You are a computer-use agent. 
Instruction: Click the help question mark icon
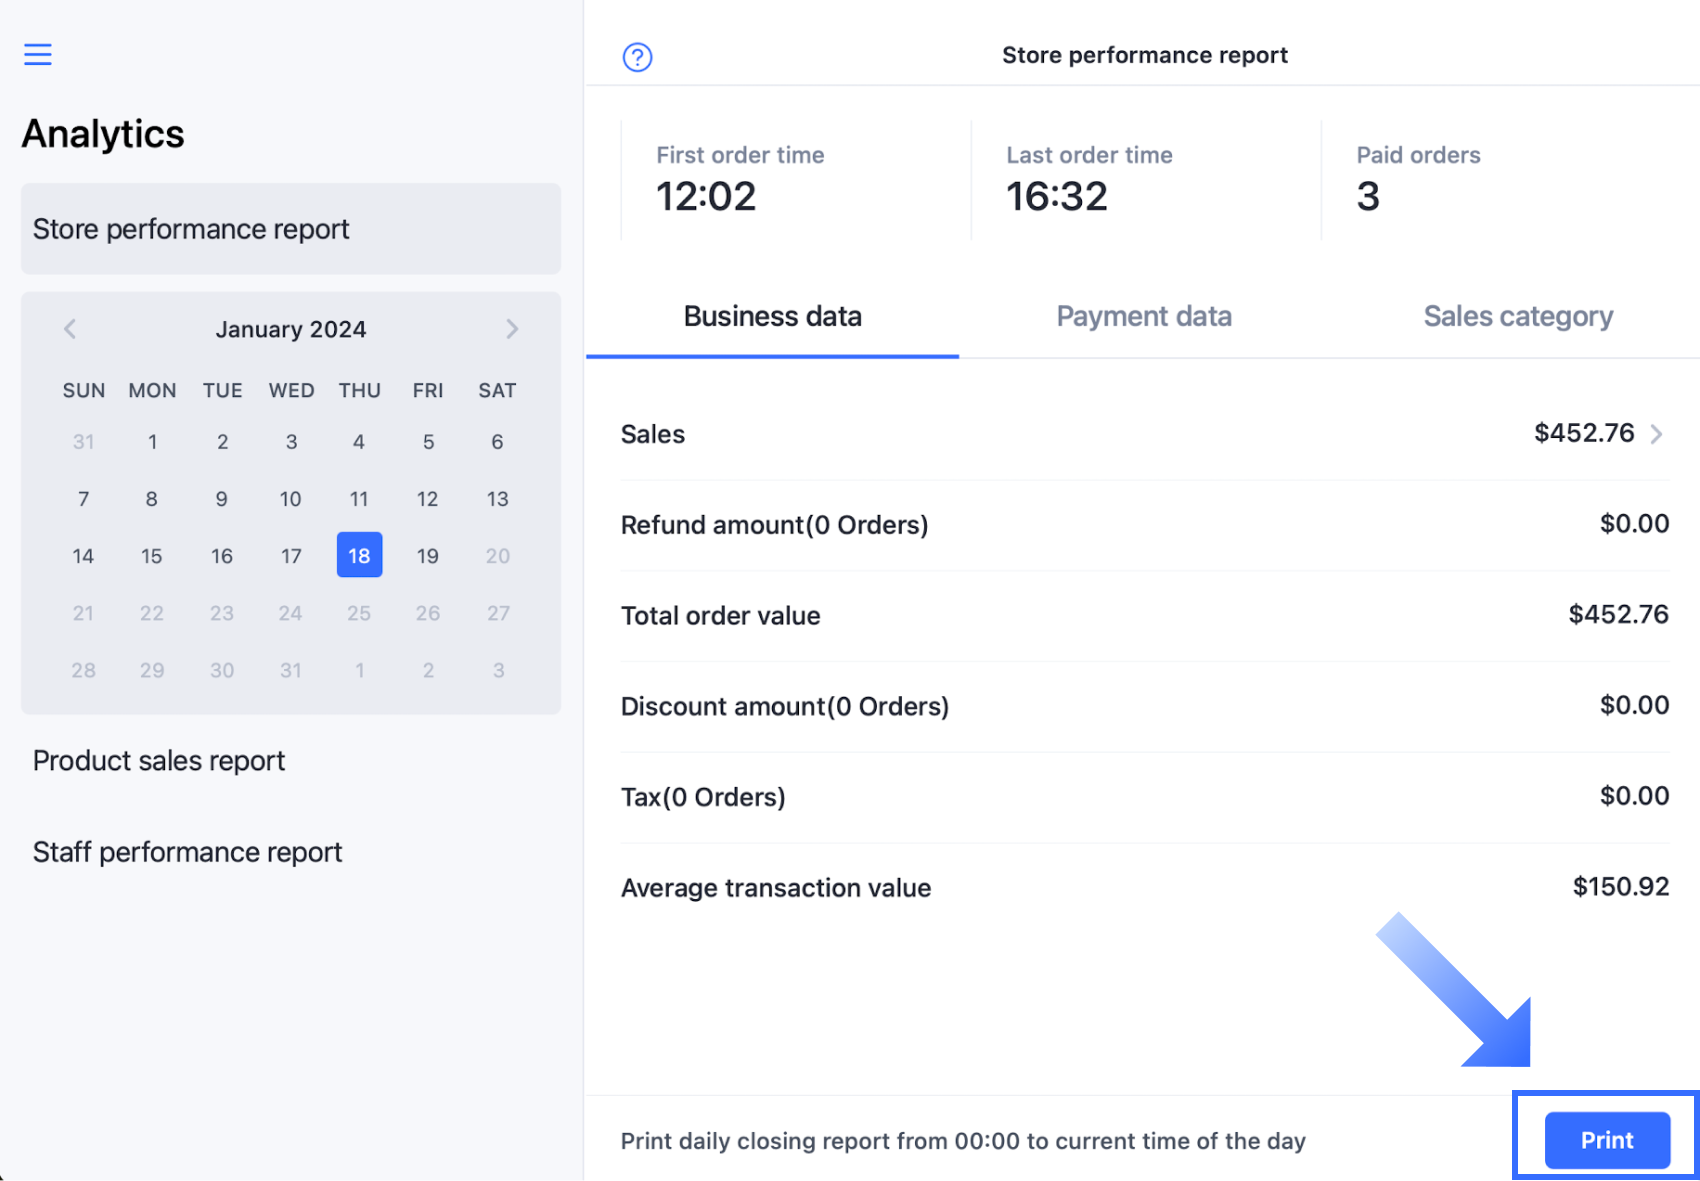coord(637,57)
